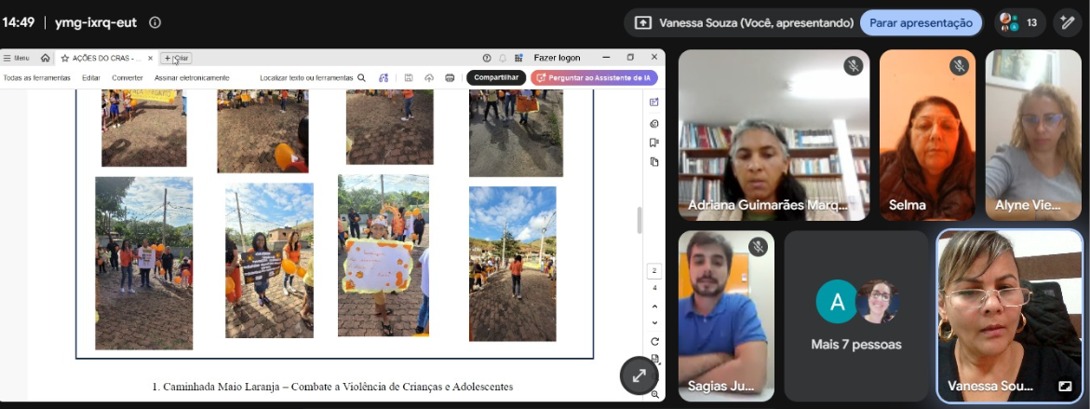Click the search magnifier icon
The width and height of the screenshot is (1090, 409).
tap(361, 78)
